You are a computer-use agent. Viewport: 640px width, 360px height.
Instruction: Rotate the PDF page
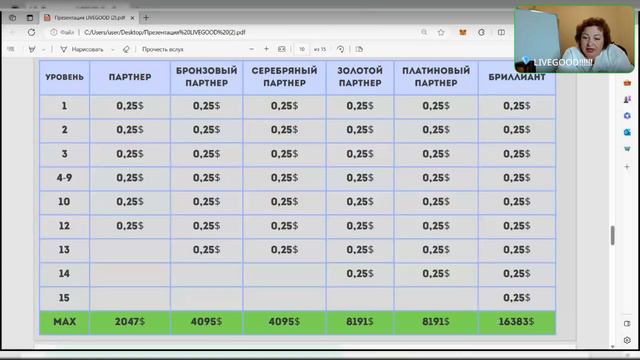click(x=340, y=49)
